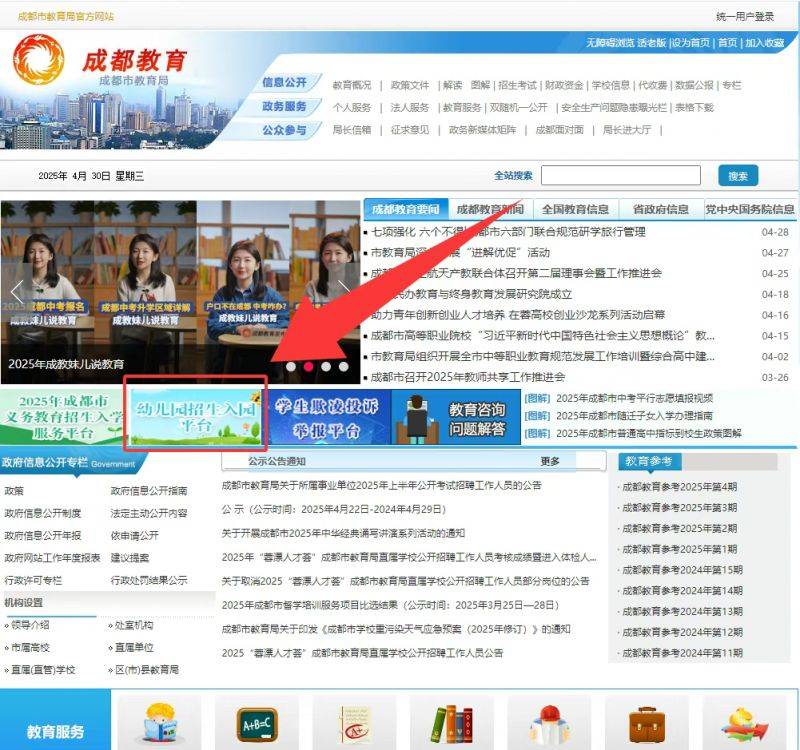The height and width of the screenshot is (750, 800).
Task: Select the third carousel dot
Action: [326, 366]
